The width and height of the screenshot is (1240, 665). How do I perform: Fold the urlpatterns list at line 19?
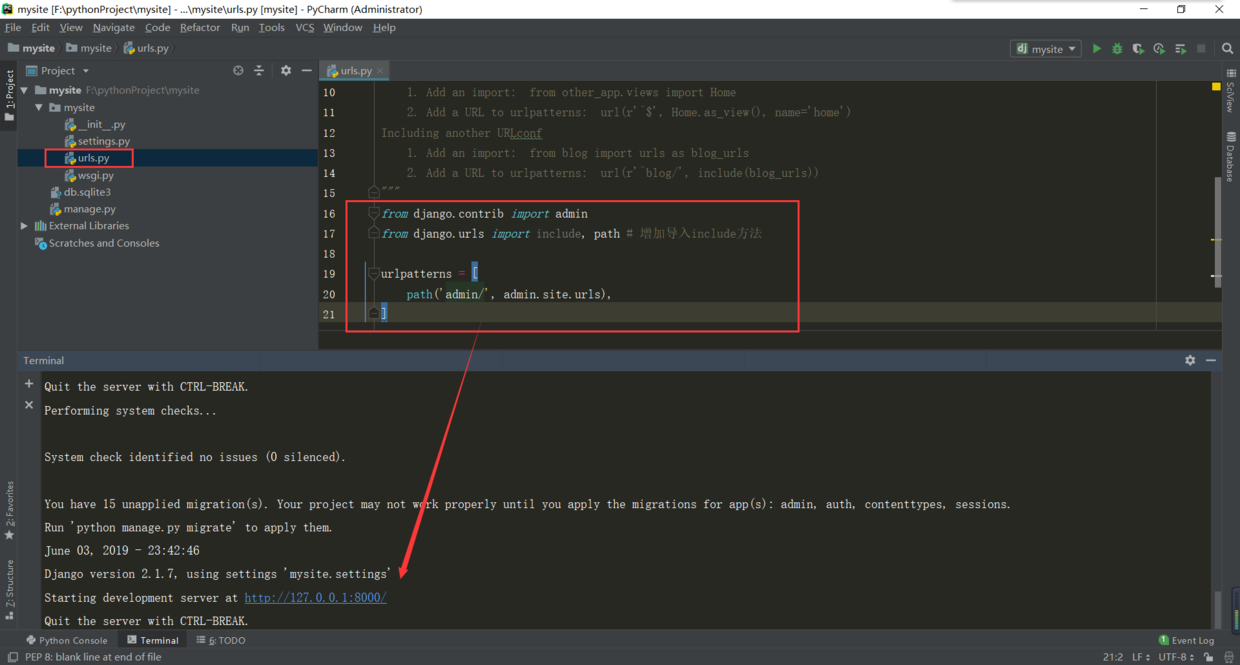coord(373,273)
